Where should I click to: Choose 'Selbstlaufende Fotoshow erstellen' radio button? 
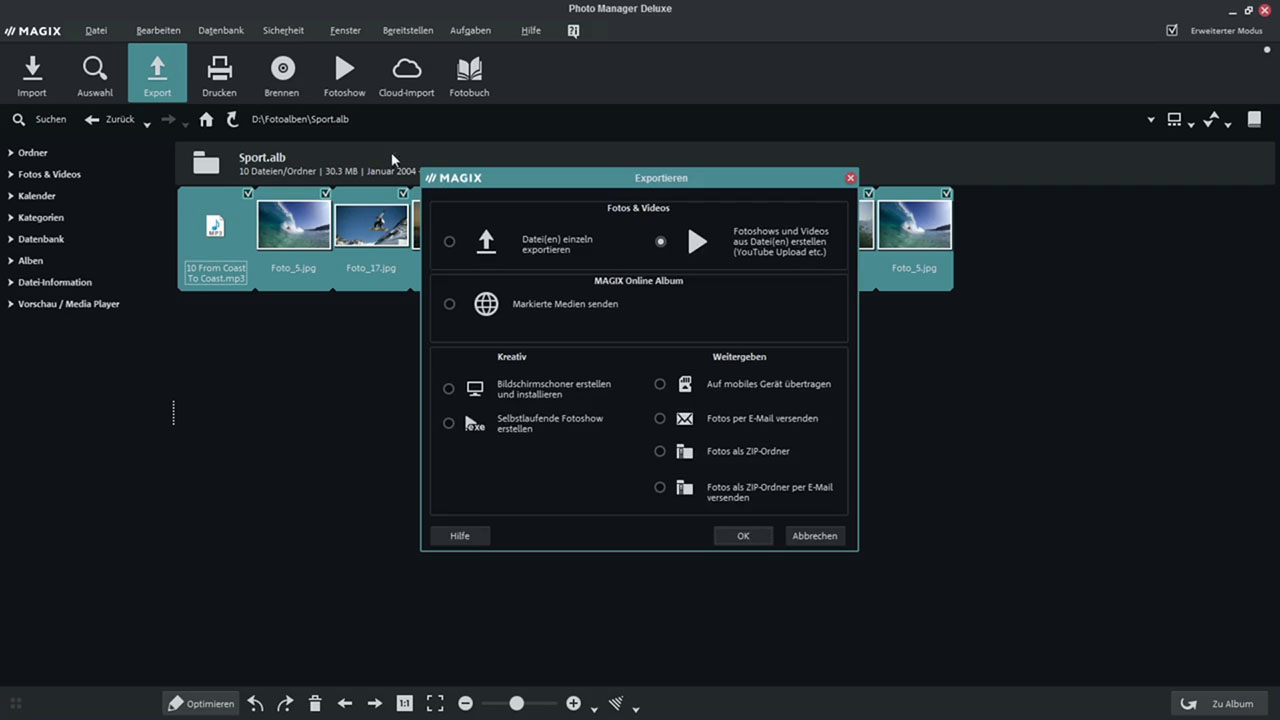[x=448, y=423]
